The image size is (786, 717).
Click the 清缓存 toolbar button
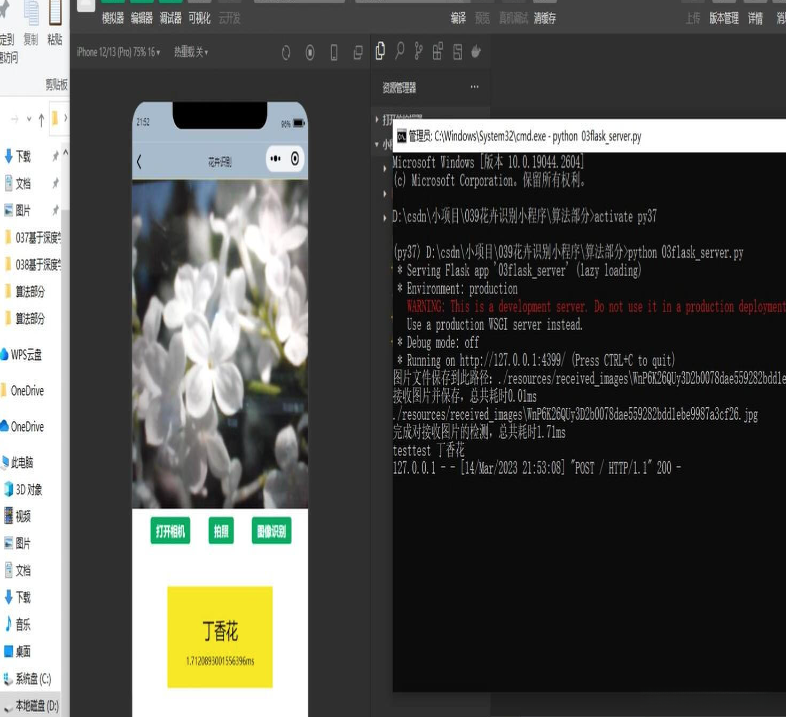pos(544,19)
